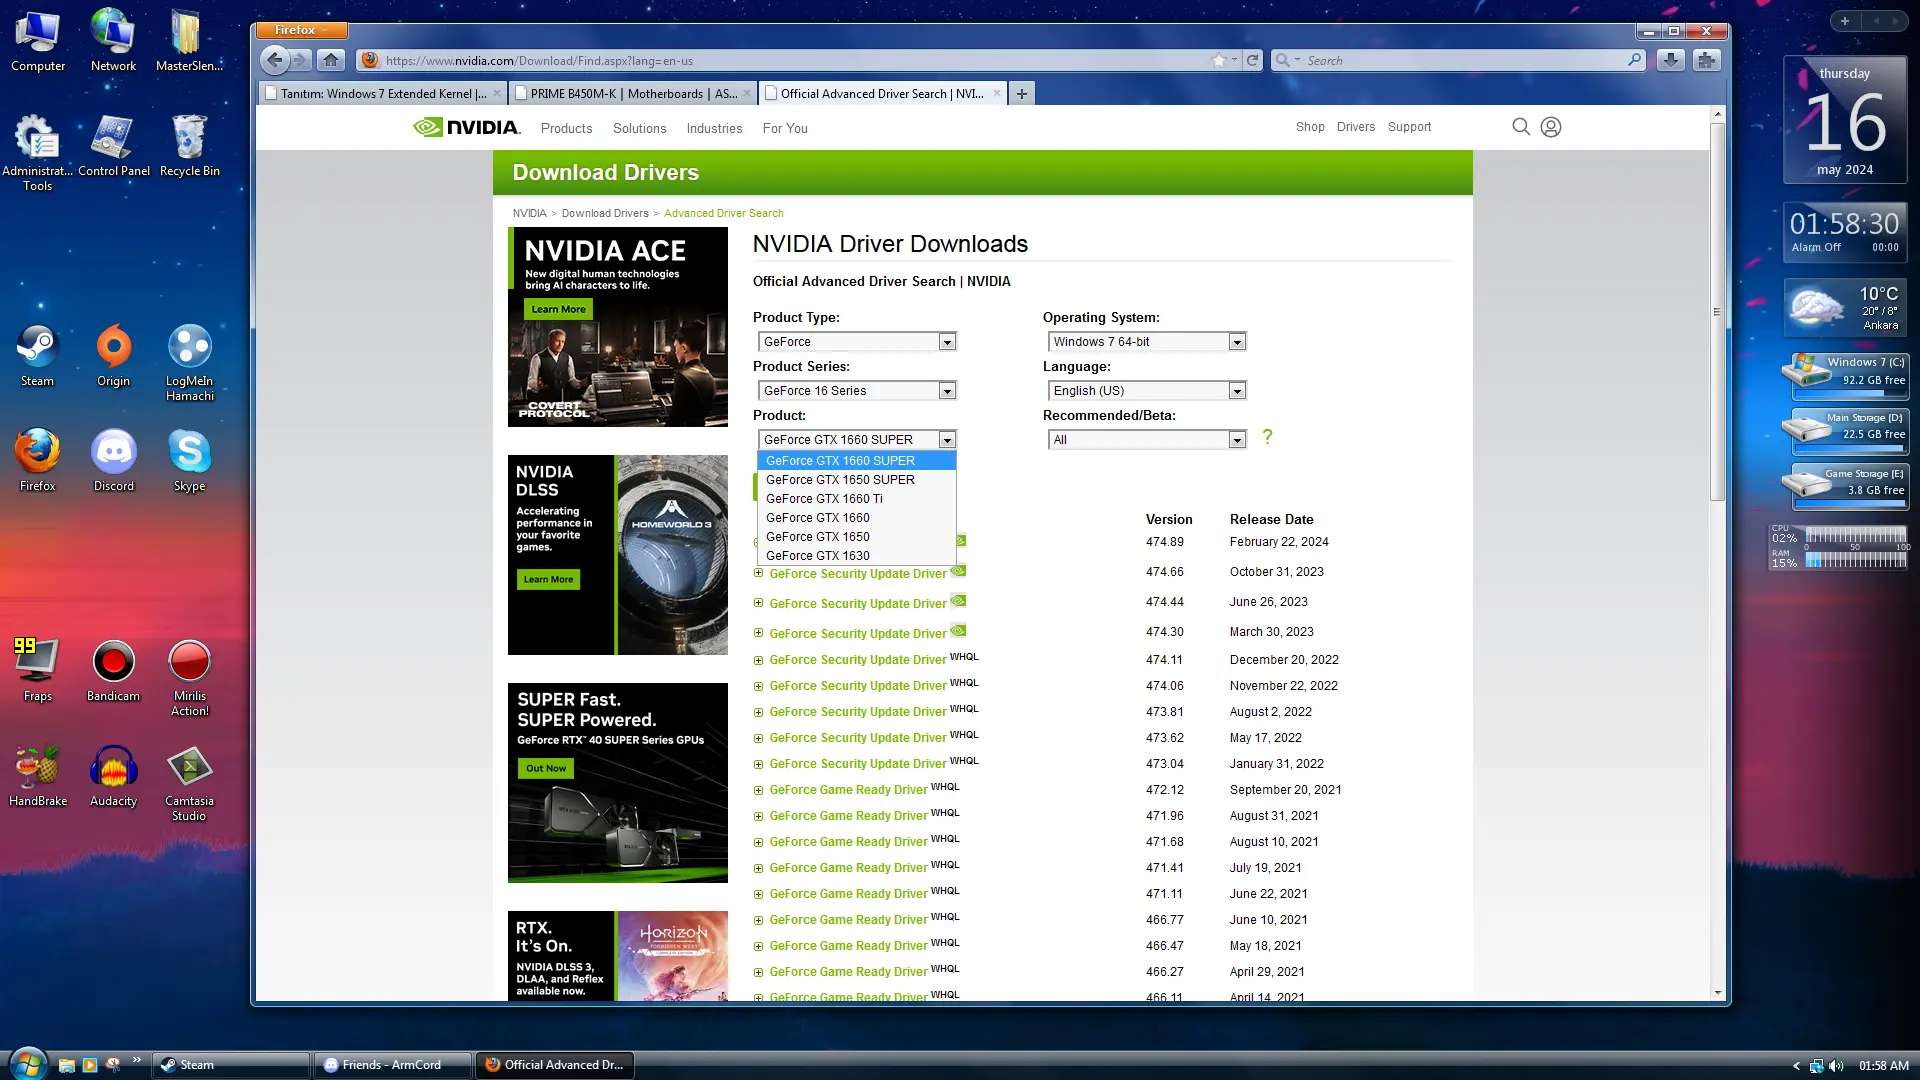Open the Solutions navigation menu

pos(639,128)
